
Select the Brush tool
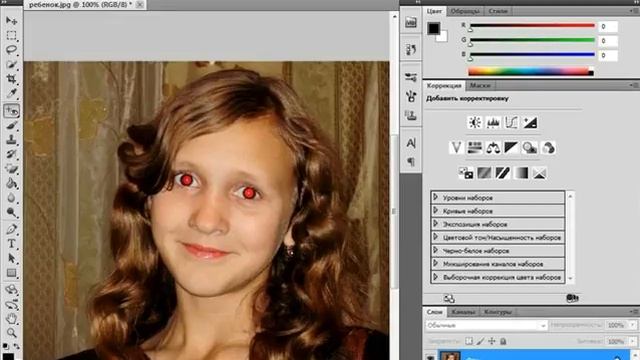click(x=11, y=126)
